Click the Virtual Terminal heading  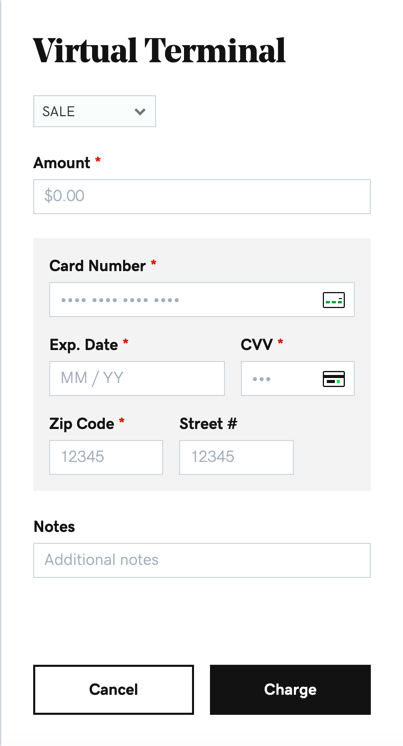[159, 50]
